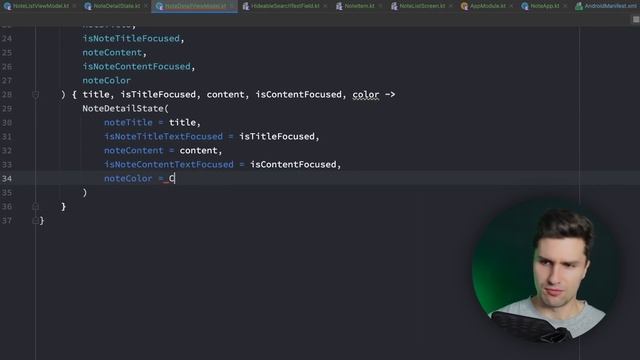Collapse the lambda fold marker on line 28
This screenshot has width=640, height=360.
(36, 95)
